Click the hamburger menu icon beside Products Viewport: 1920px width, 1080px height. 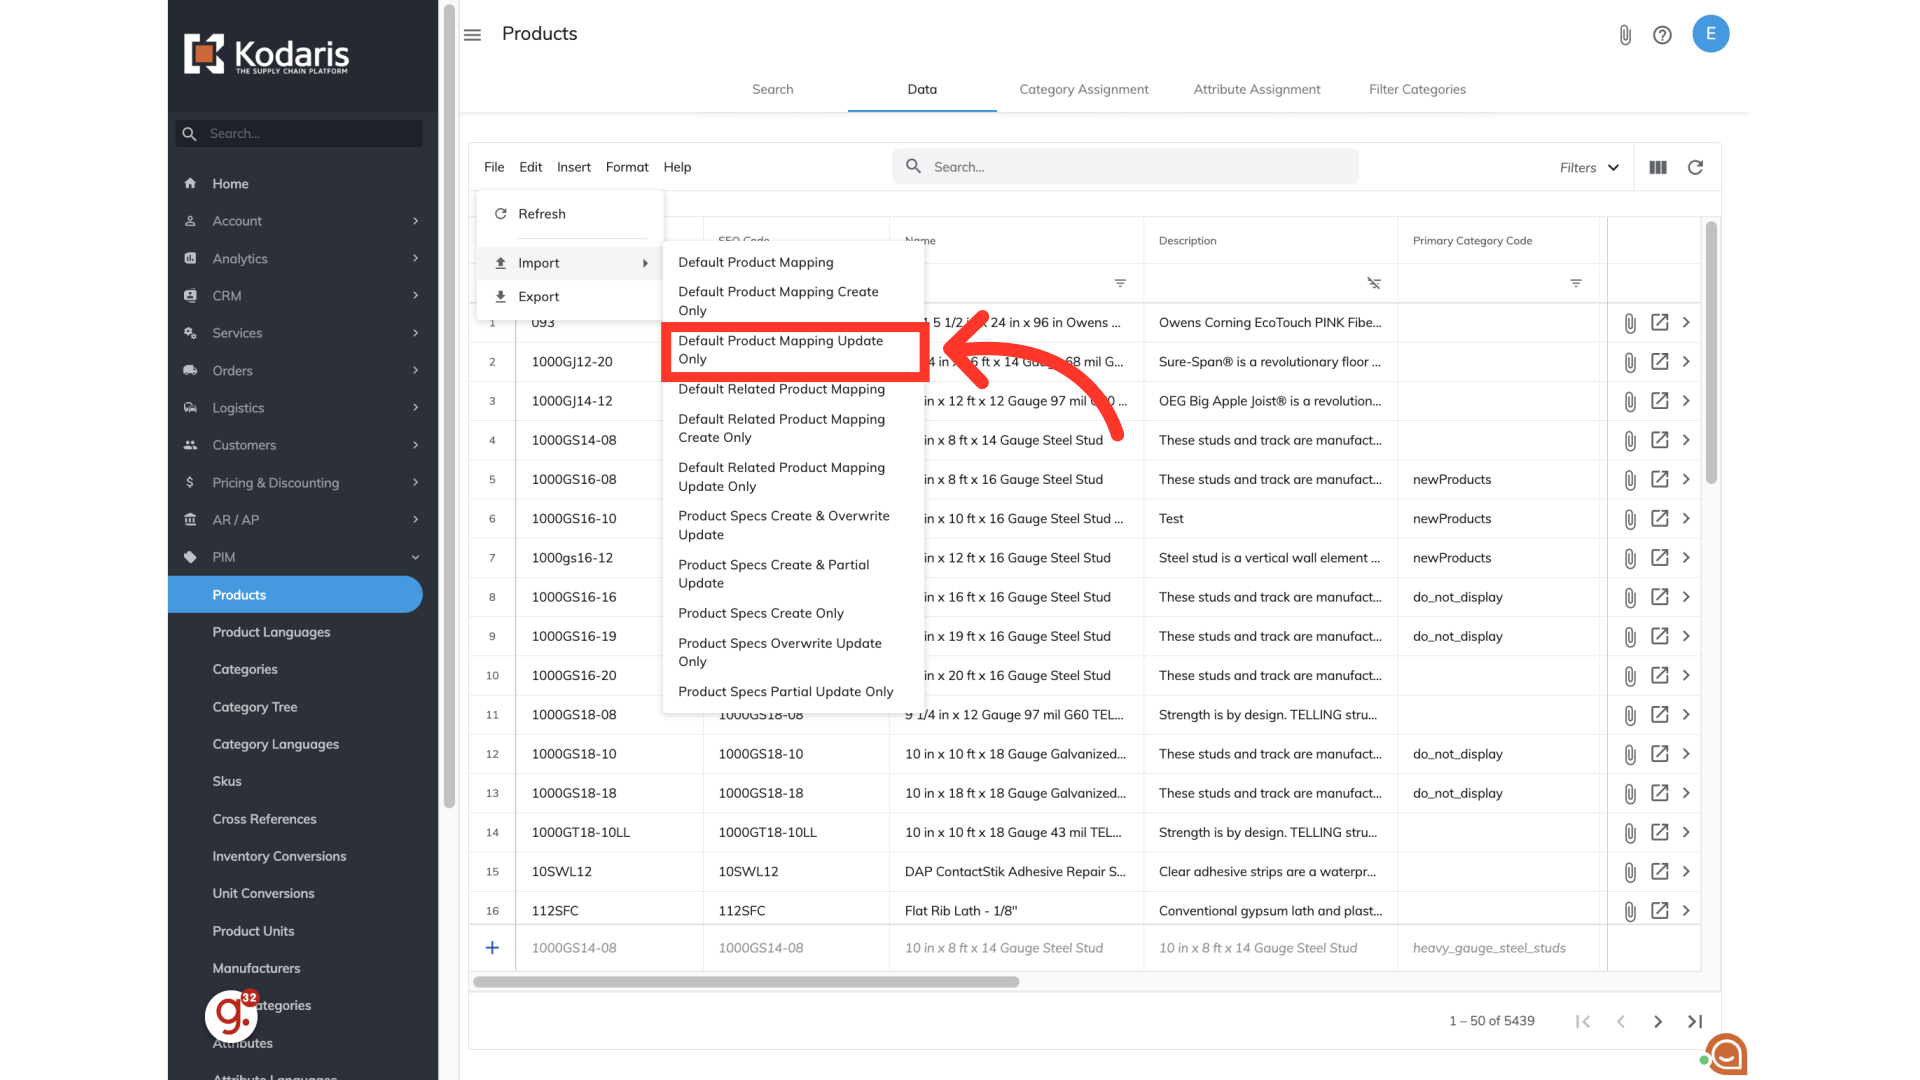472,35
